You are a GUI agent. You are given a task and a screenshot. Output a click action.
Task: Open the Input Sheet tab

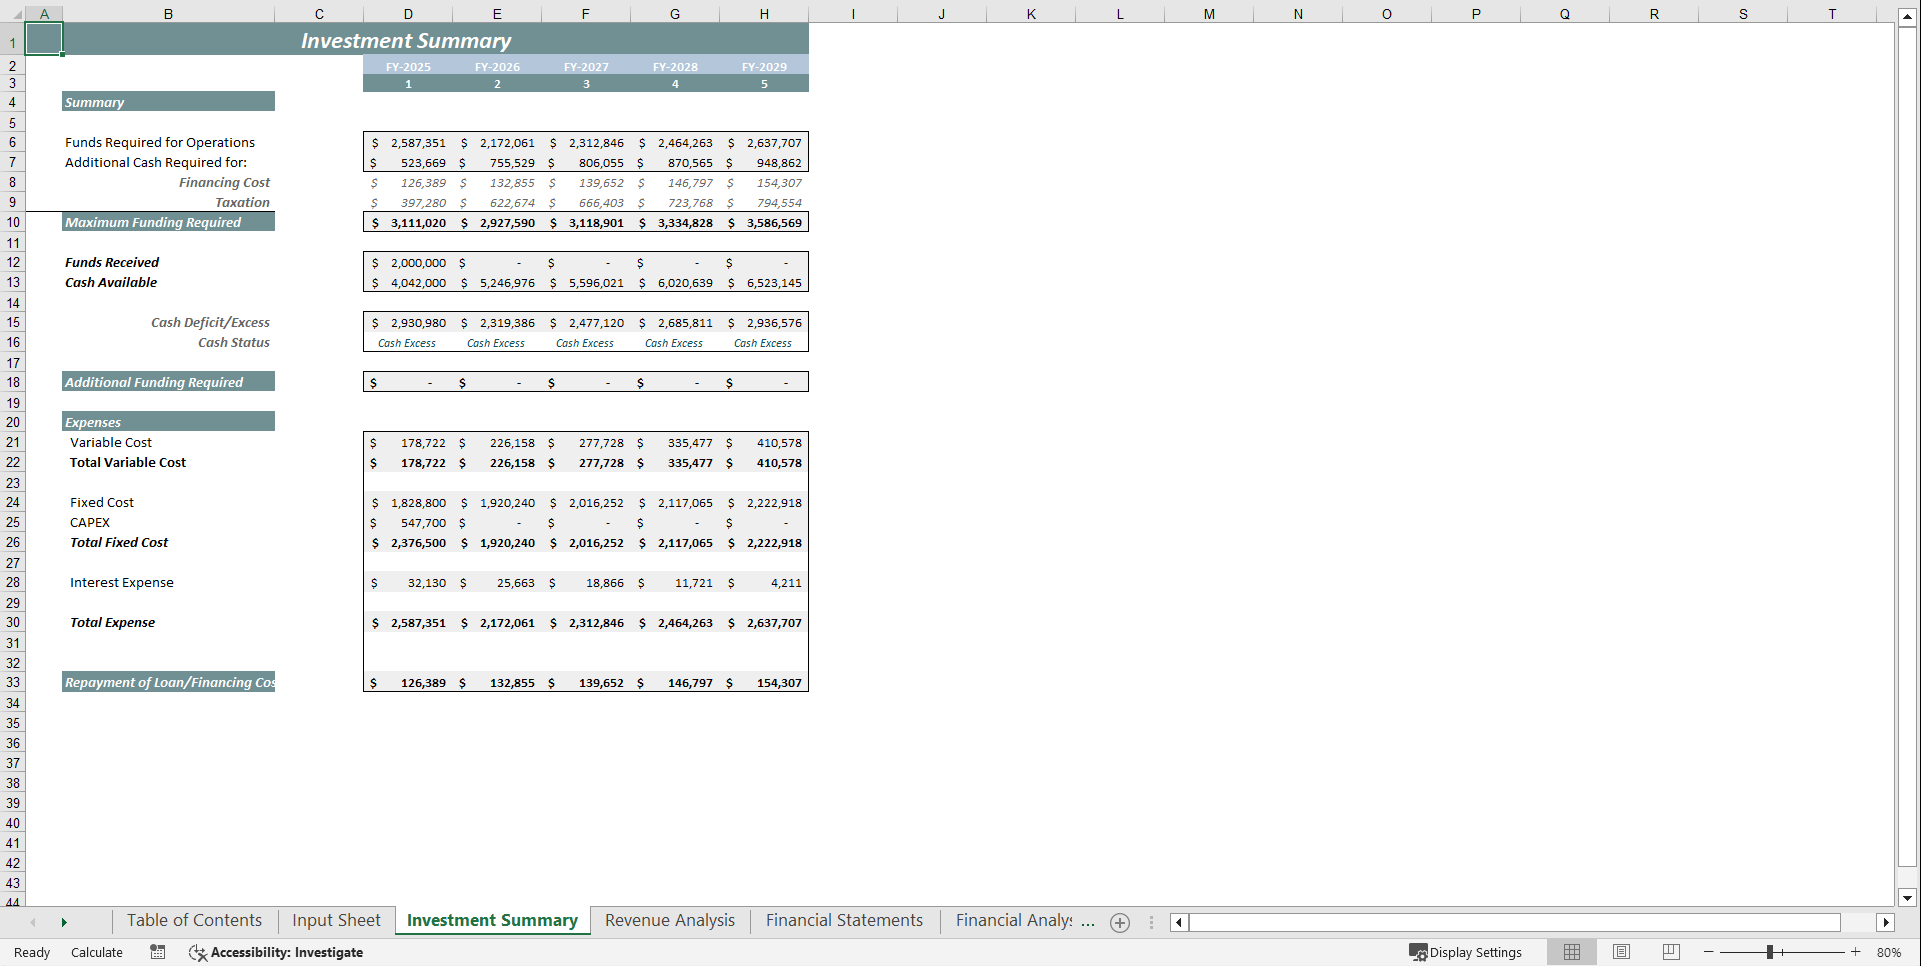pyautogui.click(x=335, y=920)
